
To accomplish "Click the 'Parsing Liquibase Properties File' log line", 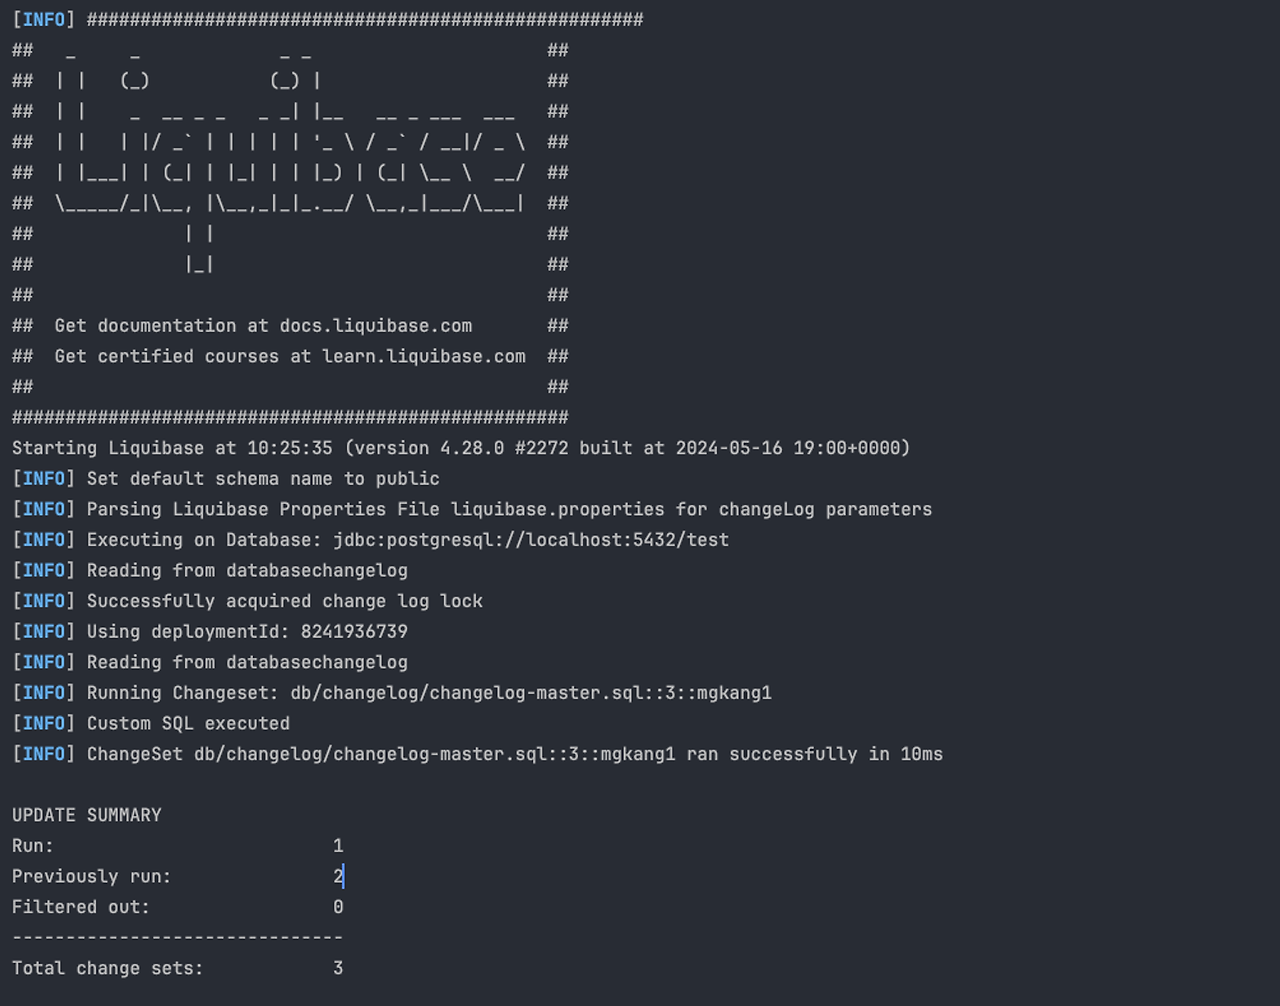I will pos(472,510).
